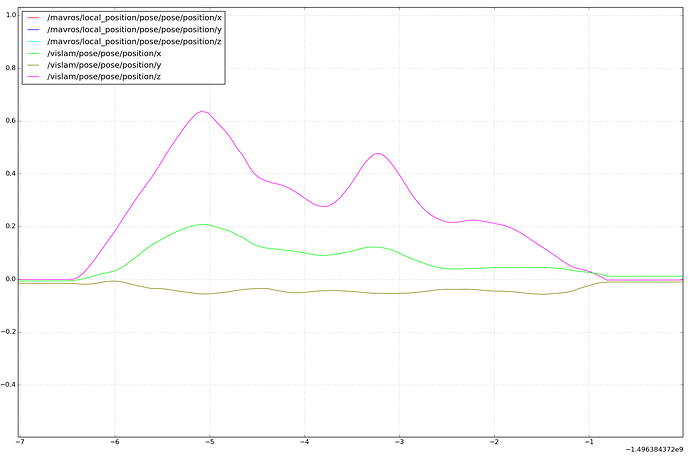
Task: Click the y-axis tick label 1.0
Action: click(x=11, y=15)
